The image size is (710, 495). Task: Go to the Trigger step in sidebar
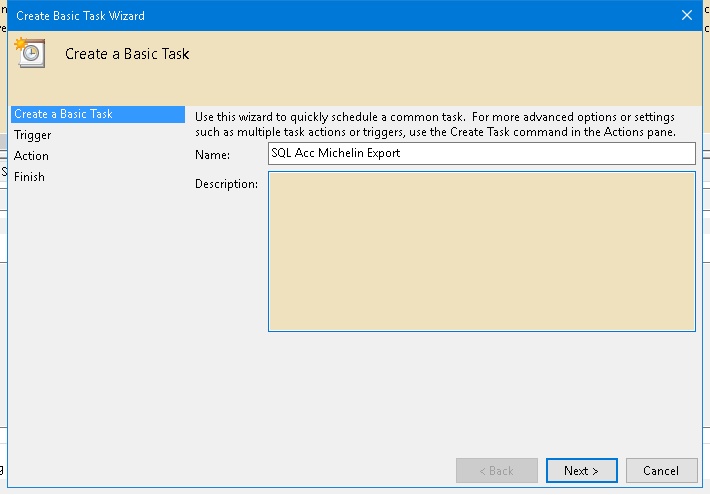coord(33,135)
